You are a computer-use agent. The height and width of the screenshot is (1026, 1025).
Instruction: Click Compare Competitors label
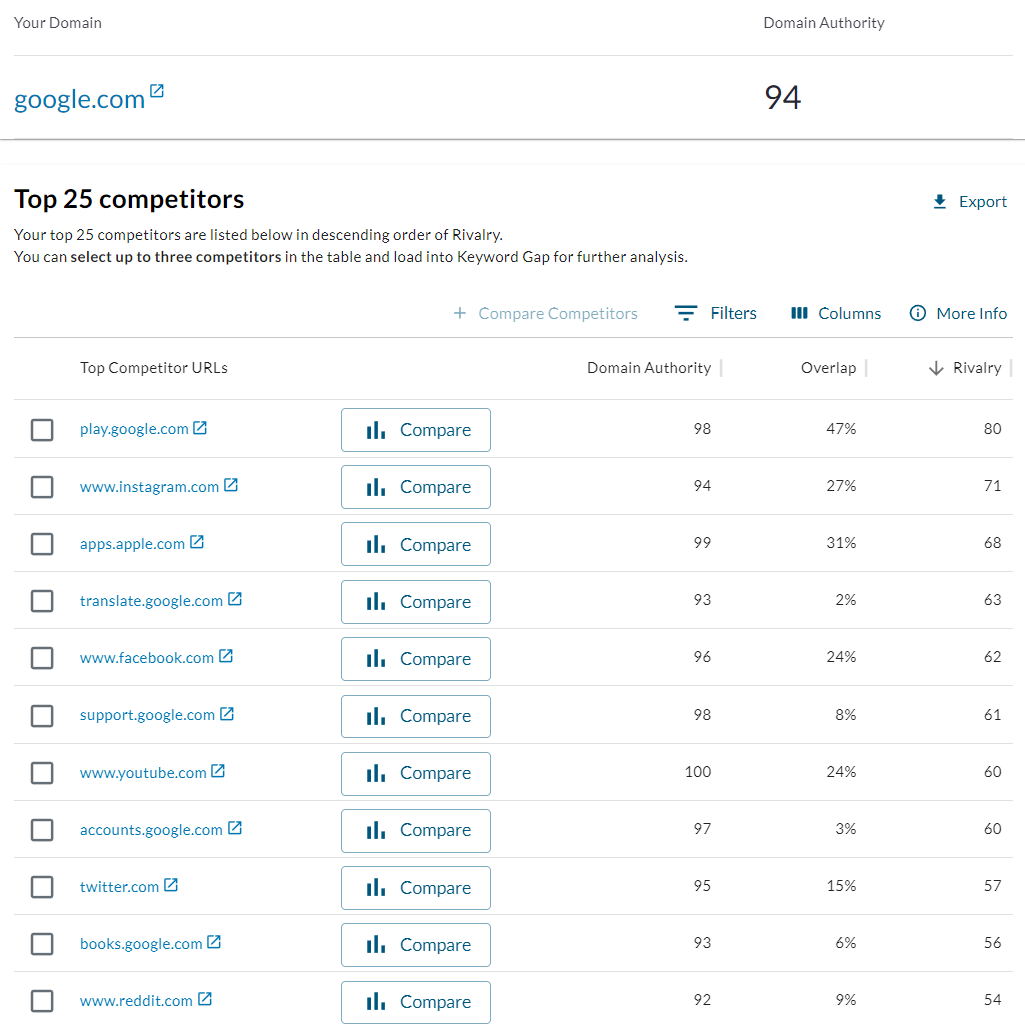click(x=558, y=313)
